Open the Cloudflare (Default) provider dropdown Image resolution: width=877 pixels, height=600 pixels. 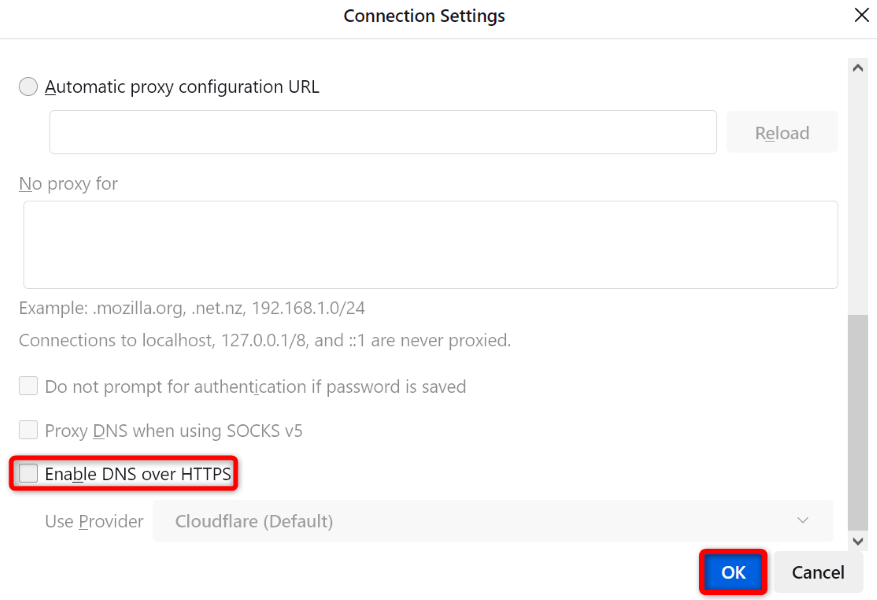(x=492, y=521)
